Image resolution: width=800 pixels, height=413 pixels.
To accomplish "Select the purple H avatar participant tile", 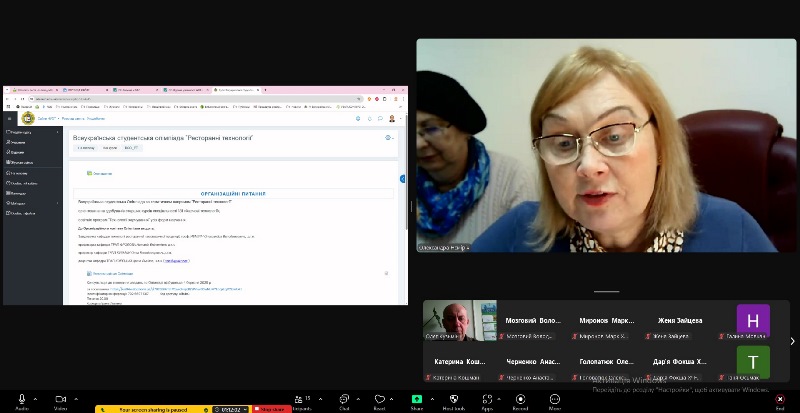I will (x=752, y=321).
